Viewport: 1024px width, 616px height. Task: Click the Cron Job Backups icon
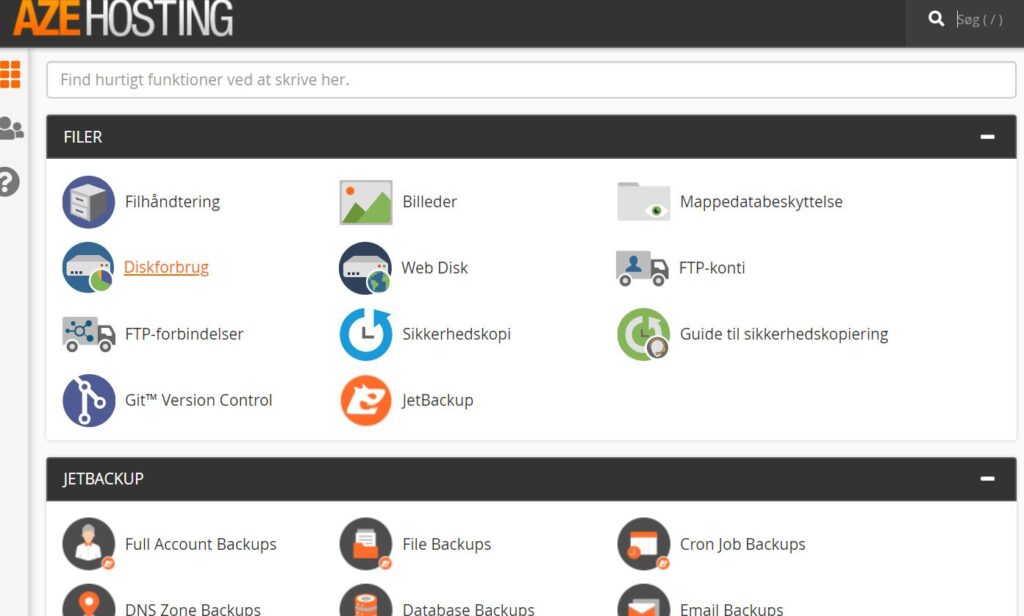click(x=643, y=544)
